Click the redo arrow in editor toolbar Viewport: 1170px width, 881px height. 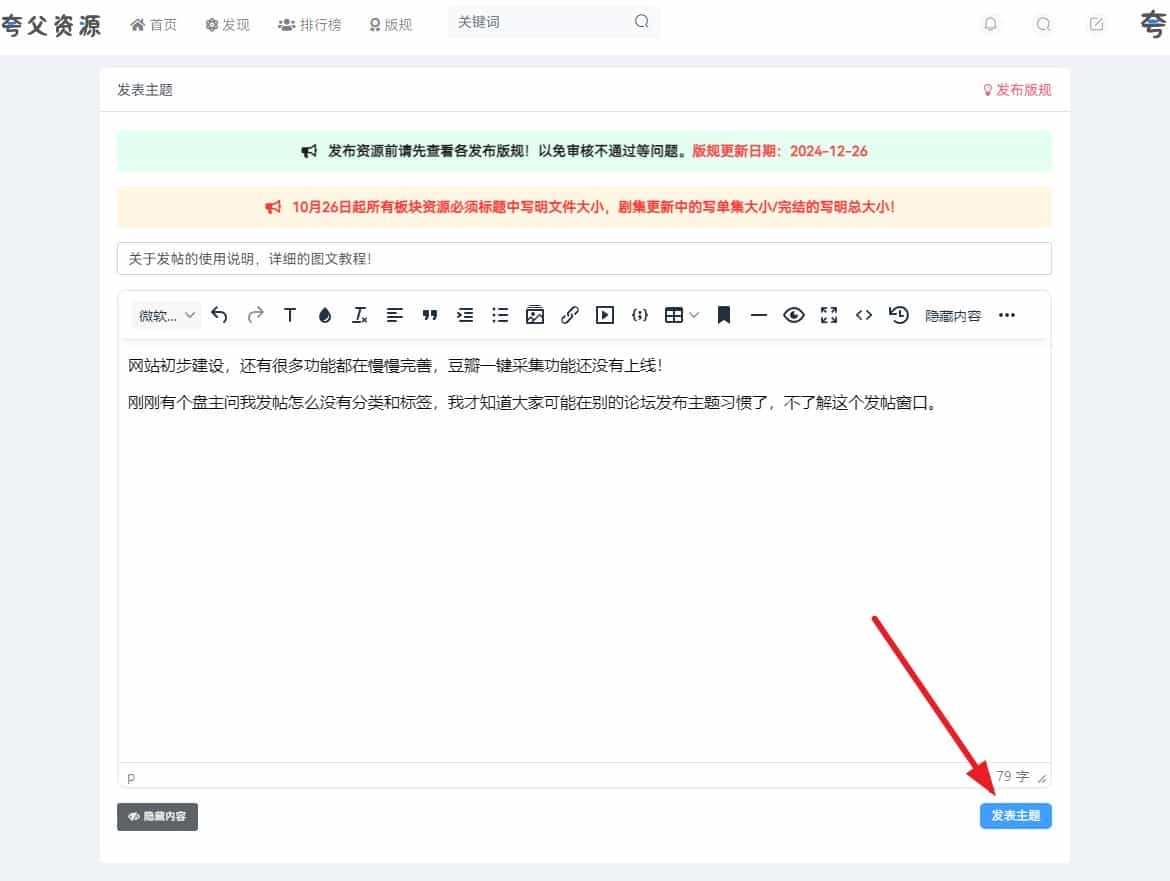[255, 315]
